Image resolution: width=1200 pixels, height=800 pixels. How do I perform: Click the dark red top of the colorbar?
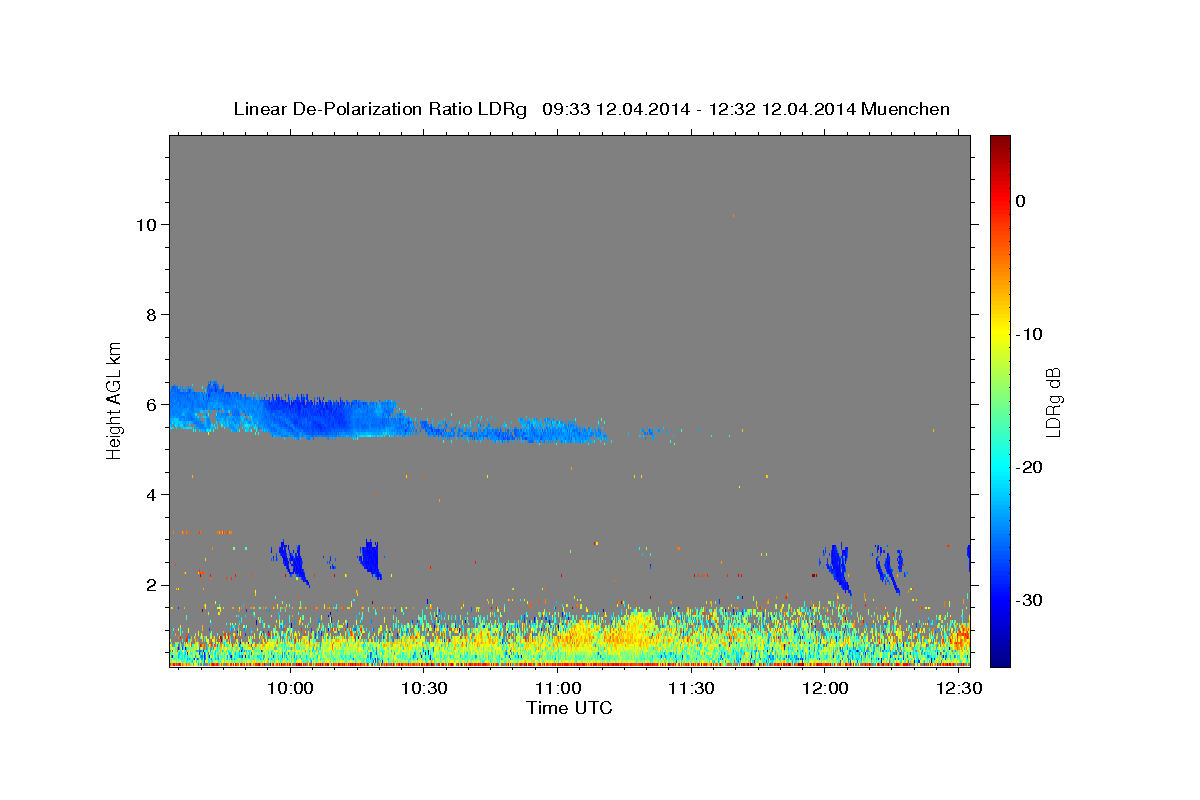point(1000,145)
